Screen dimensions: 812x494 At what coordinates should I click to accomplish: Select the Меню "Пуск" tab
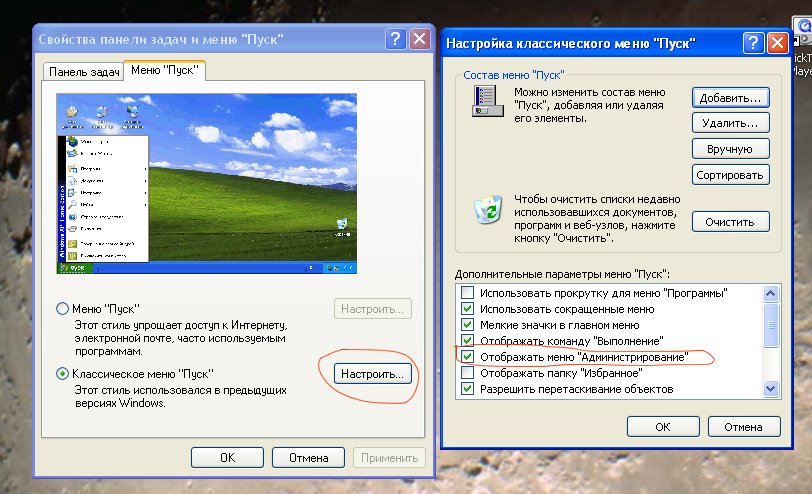click(165, 70)
